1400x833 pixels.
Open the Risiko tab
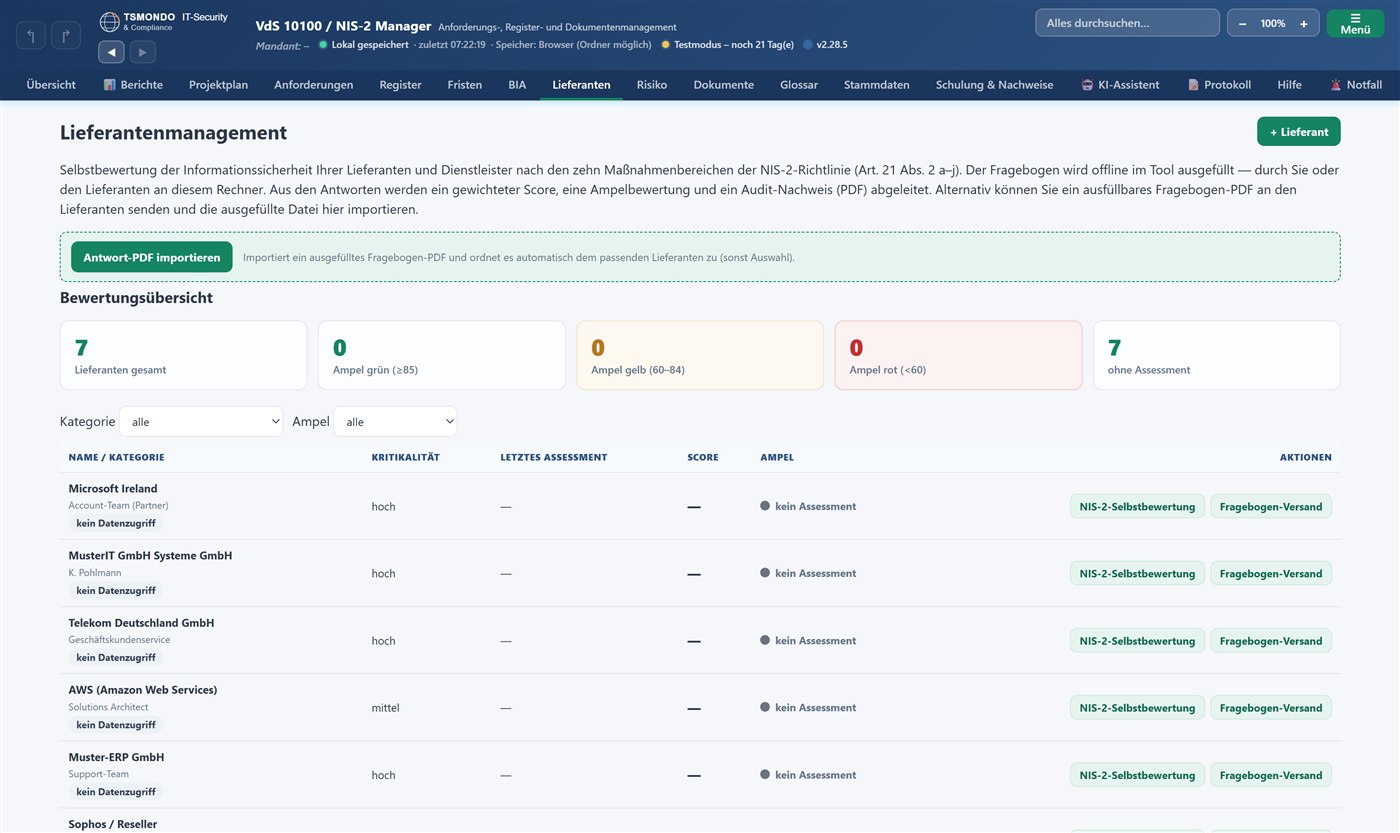[x=652, y=85]
